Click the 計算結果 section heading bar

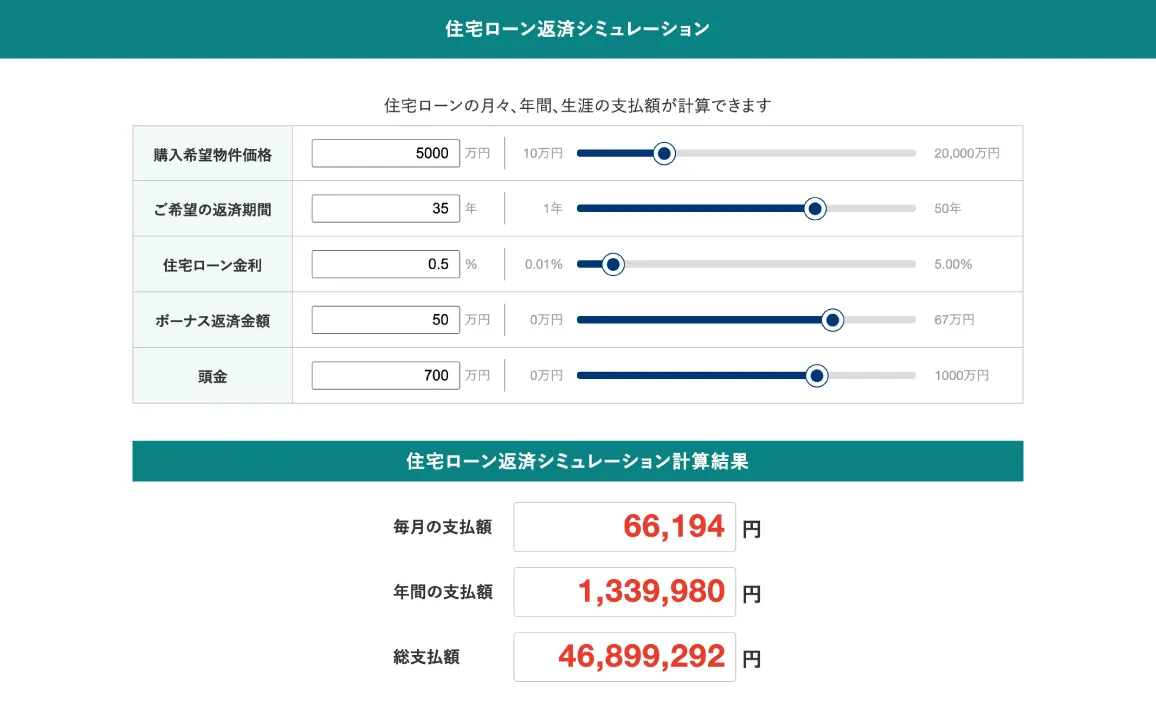(x=577, y=461)
